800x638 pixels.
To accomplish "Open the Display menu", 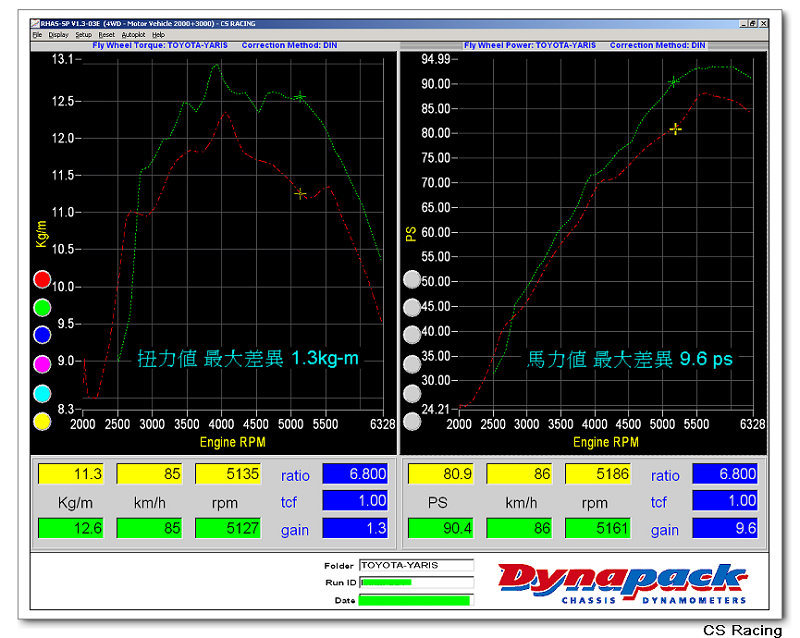I will [58, 35].
